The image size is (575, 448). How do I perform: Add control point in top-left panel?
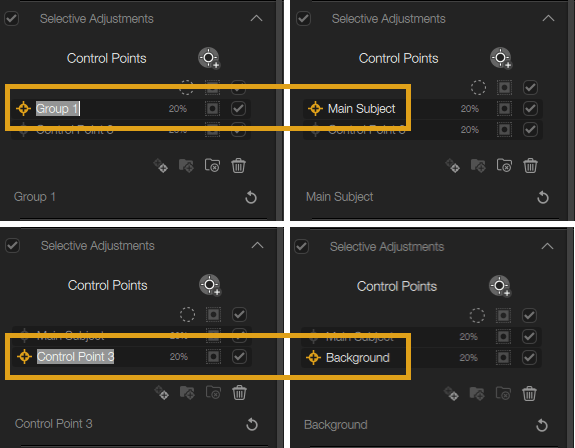(x=209, y=58)
